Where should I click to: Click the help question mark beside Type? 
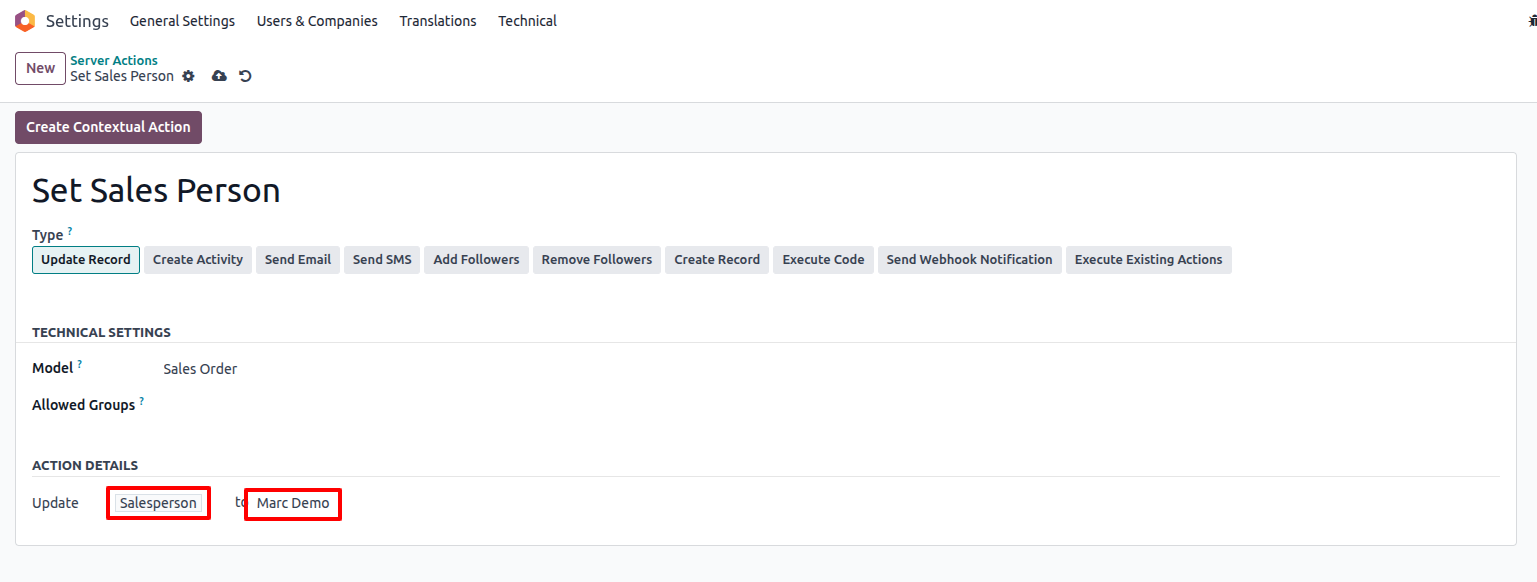point(70,231)
